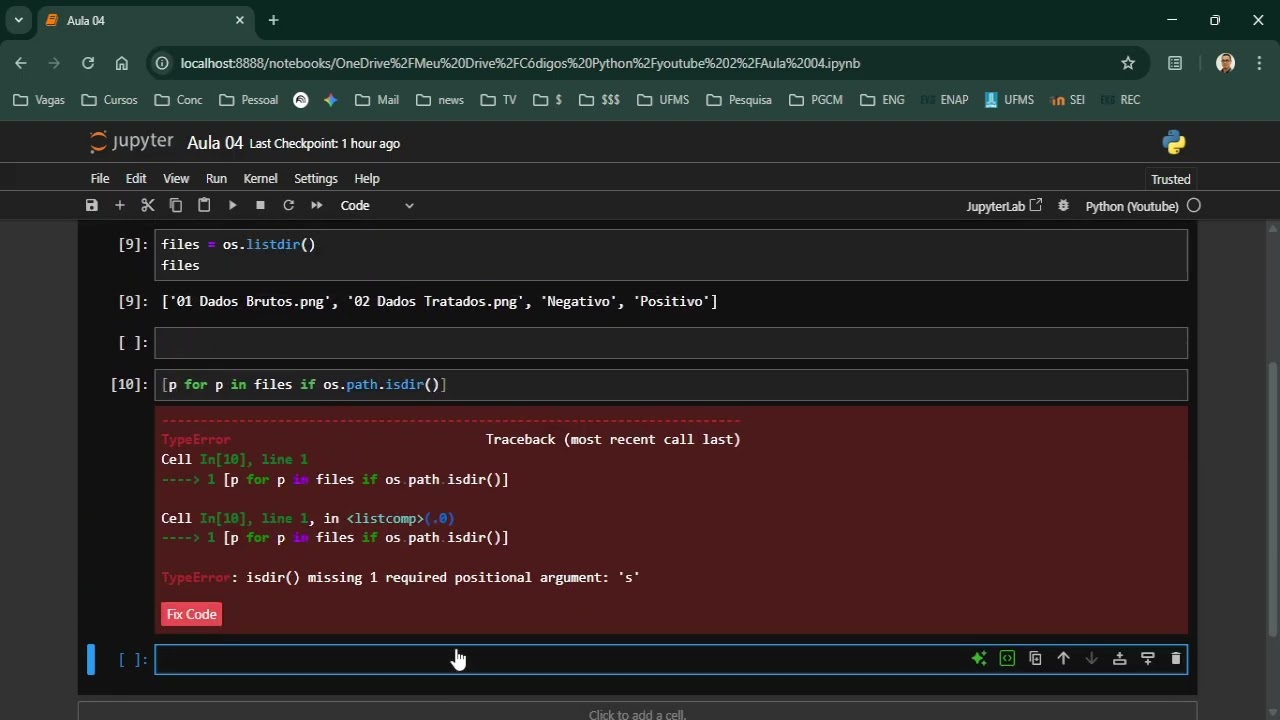Select the TypeError missing argument message
The height and width of the screenshot is (720, 1280).
[400, 577]
